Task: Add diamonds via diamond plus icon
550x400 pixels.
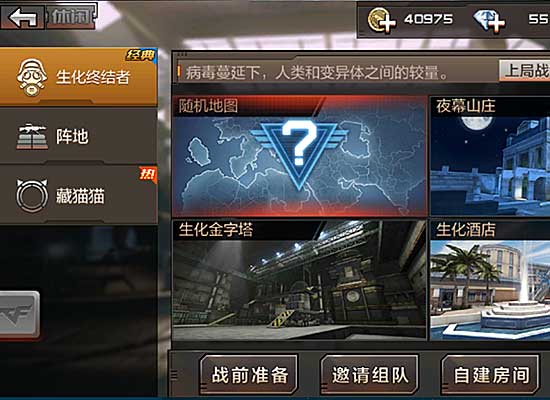Action: pos(489,21)
